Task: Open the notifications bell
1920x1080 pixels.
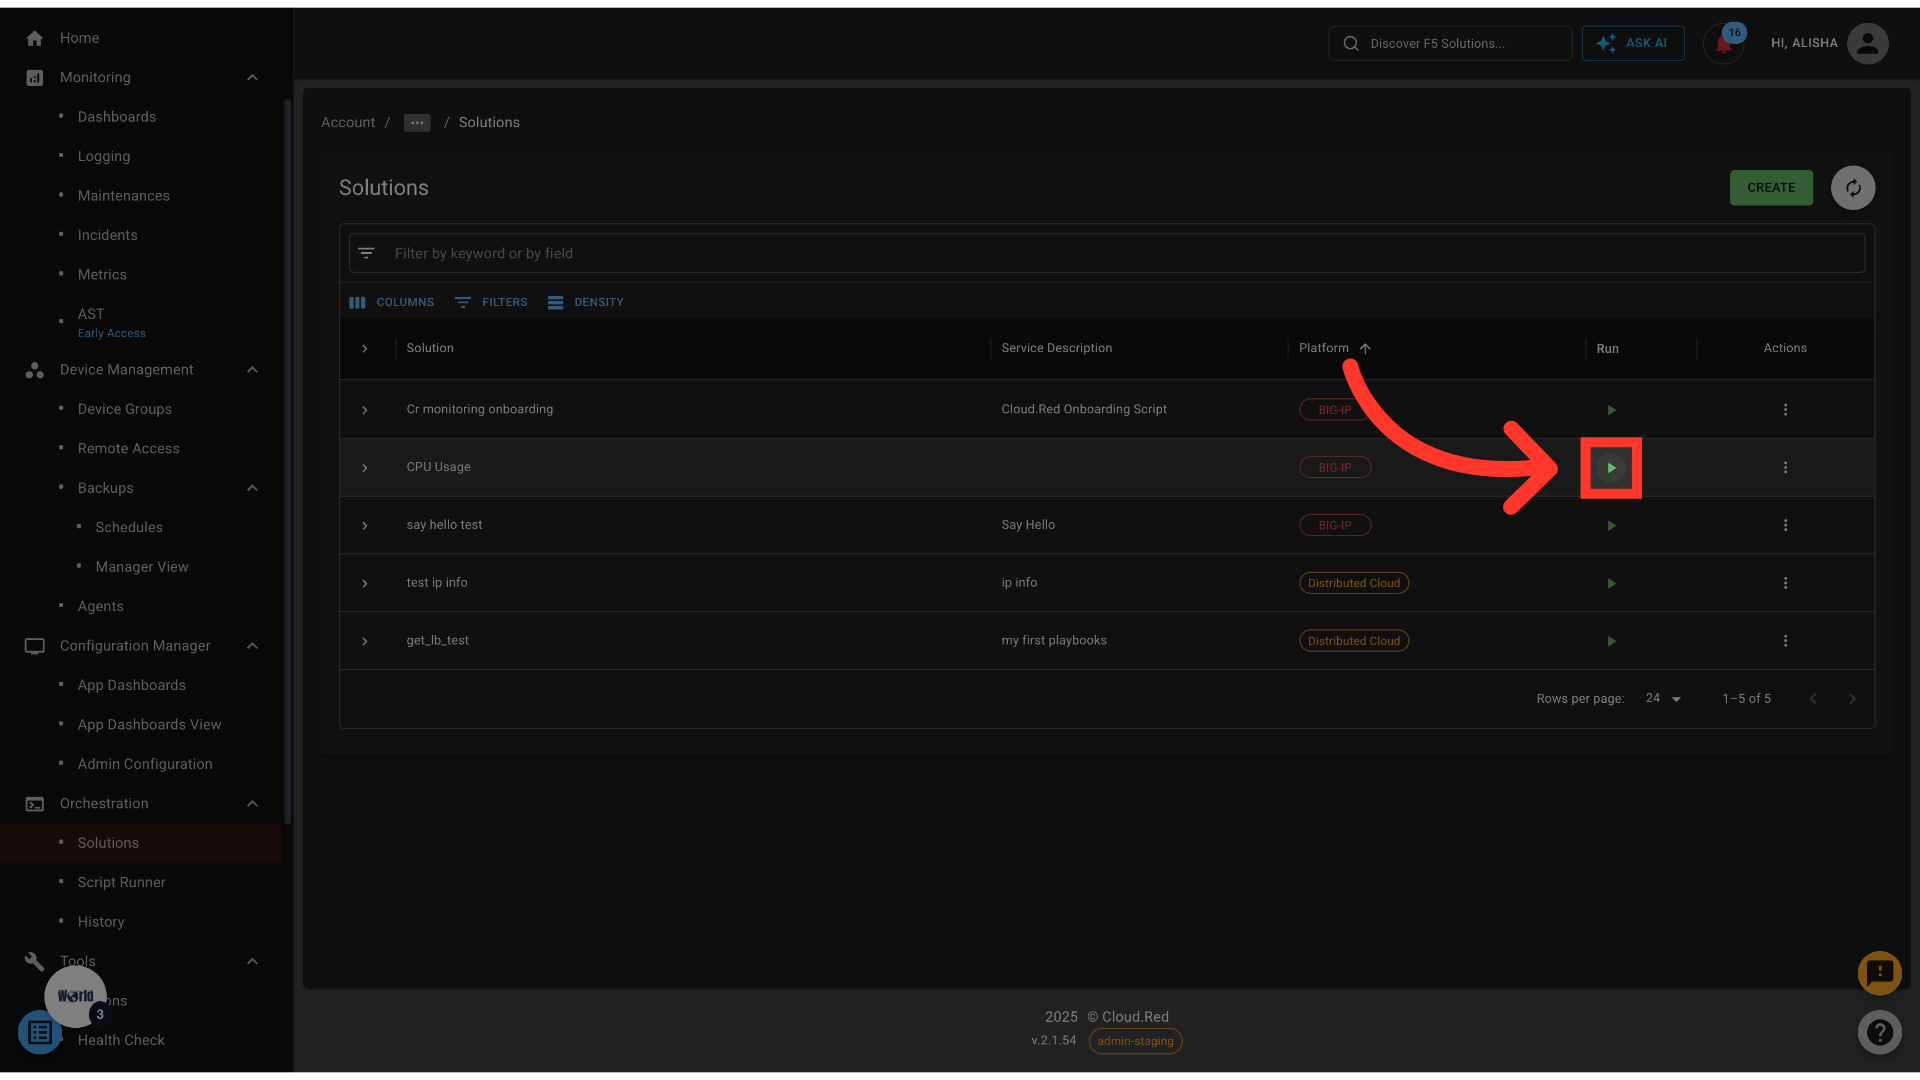Action: pos(1723,44)
